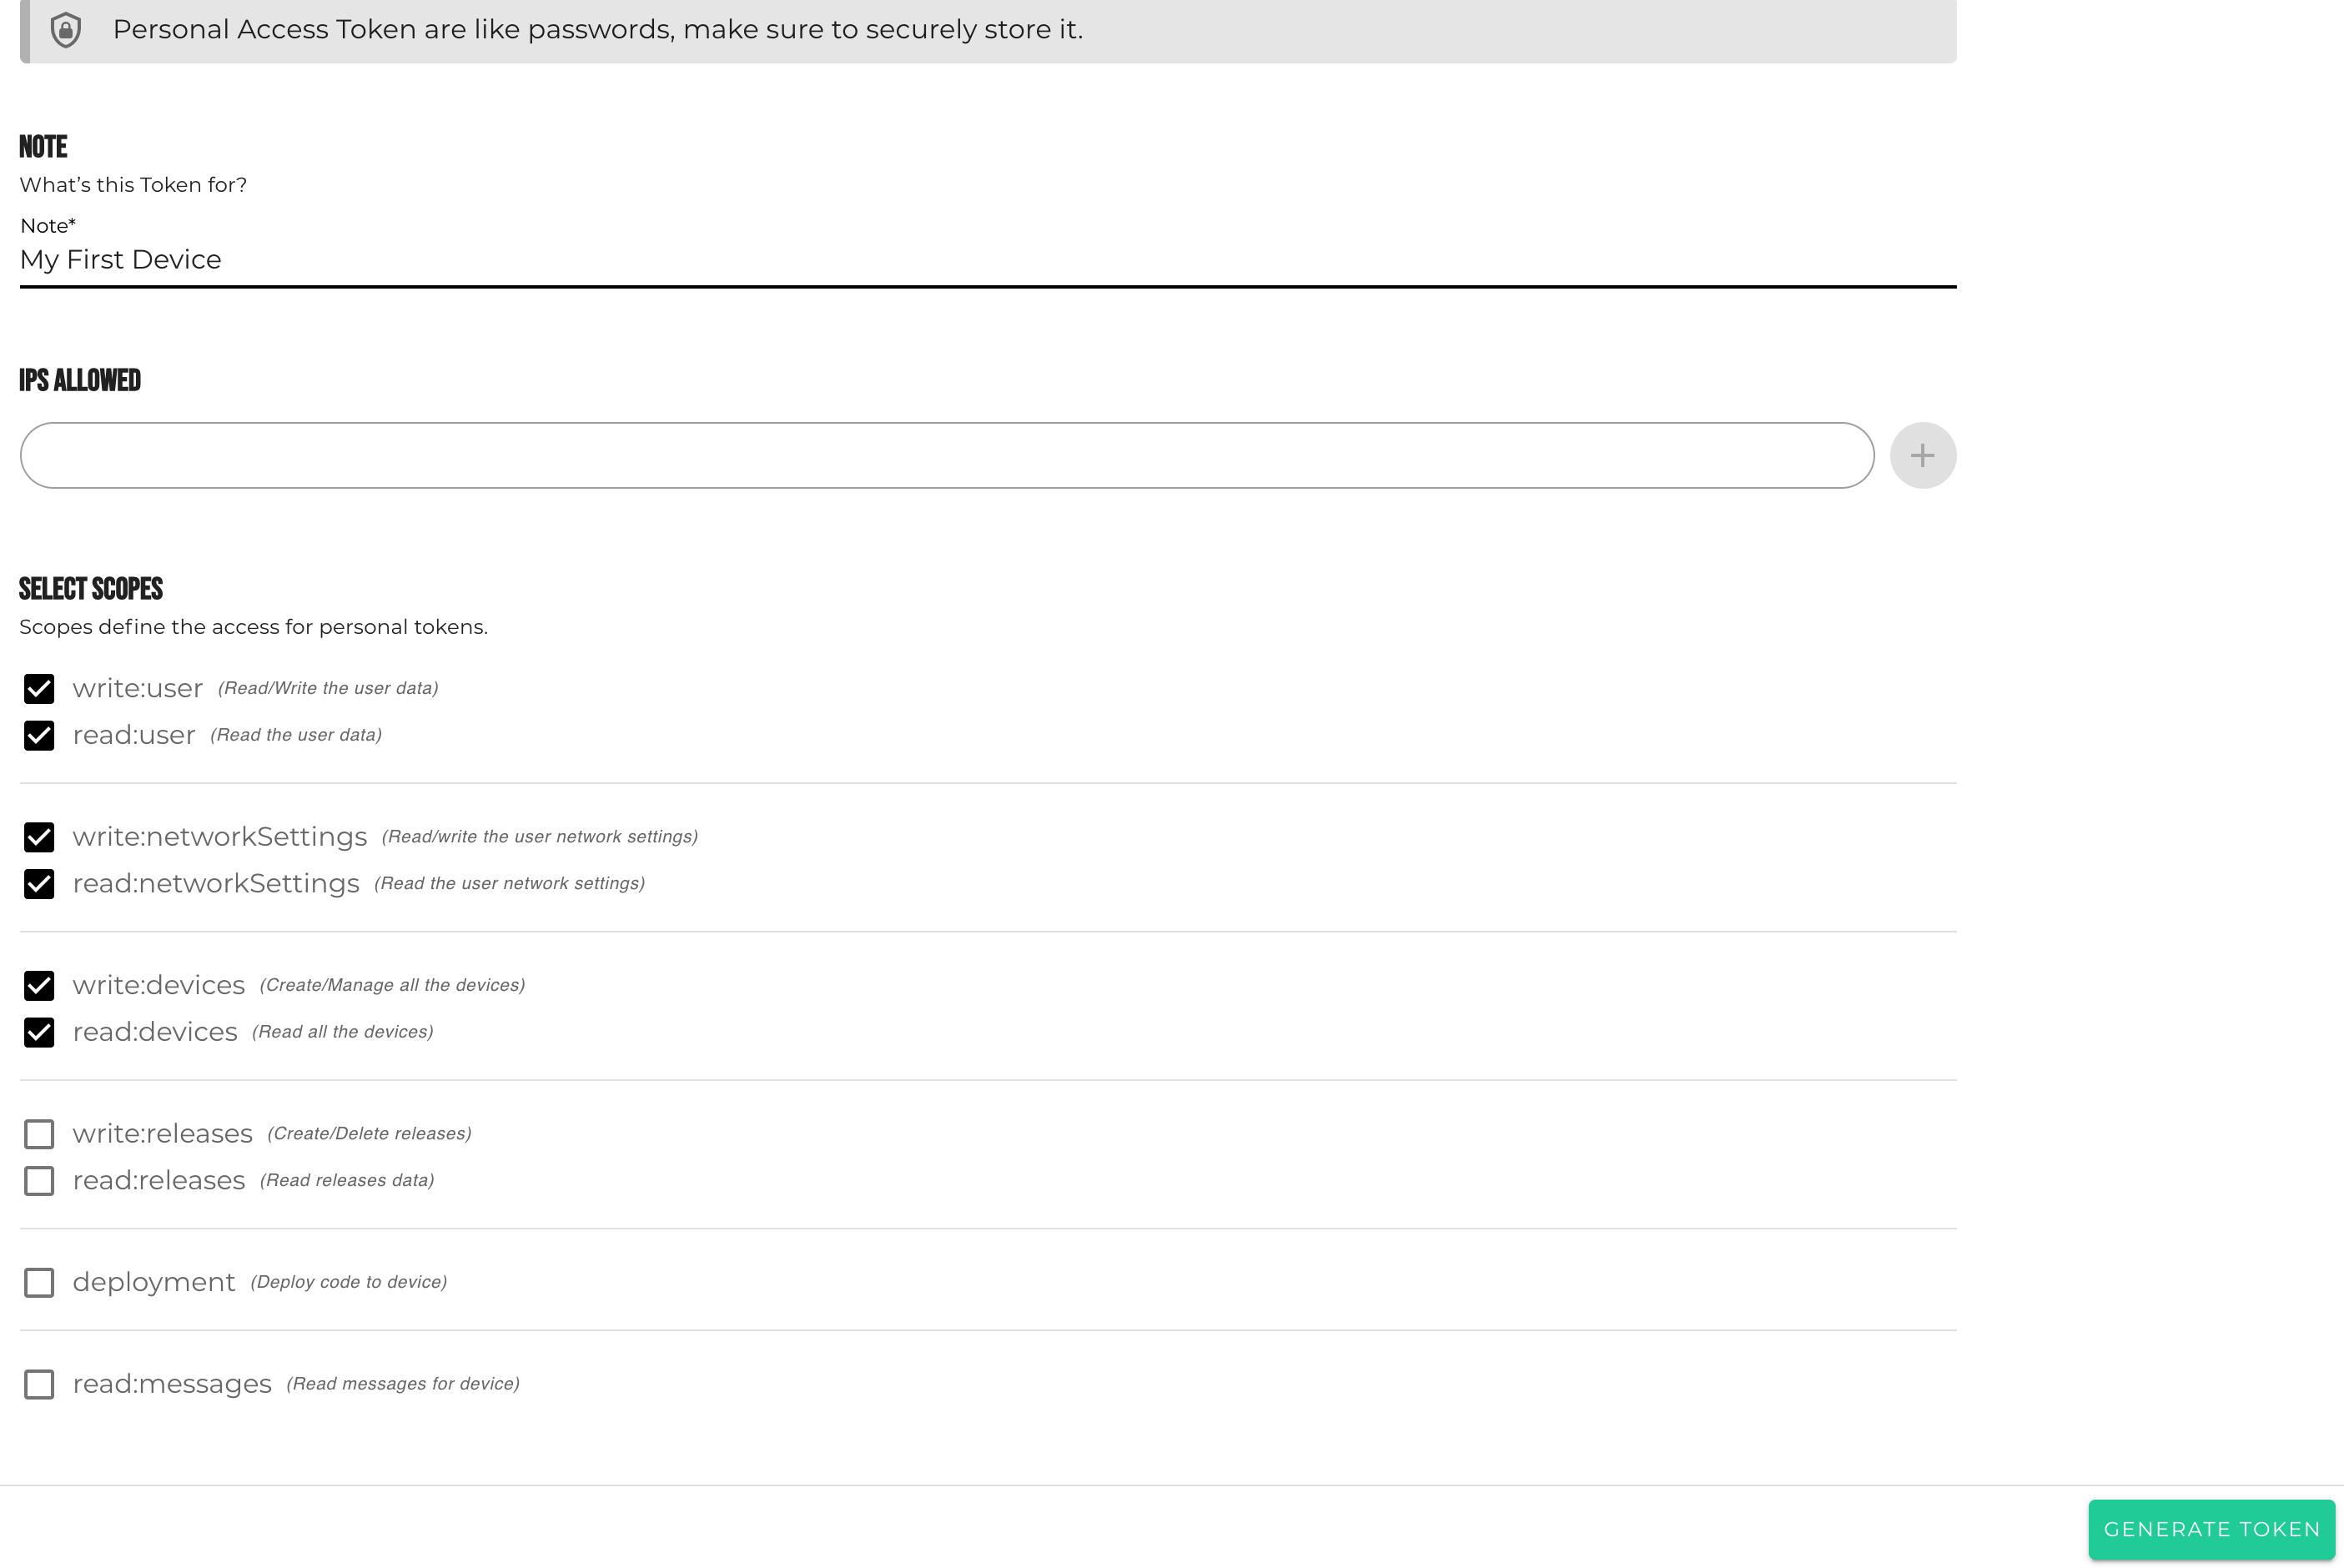Check the read:messages scope checkbox
This screenshot has width=2344, height=1568.
click(39, 1385)
